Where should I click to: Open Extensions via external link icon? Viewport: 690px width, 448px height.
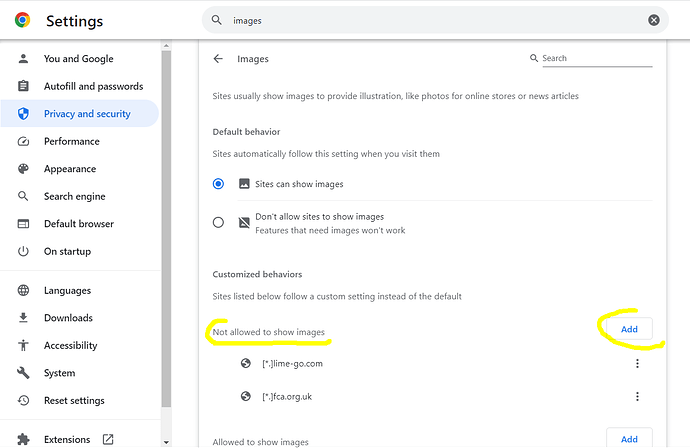(108, 439)
